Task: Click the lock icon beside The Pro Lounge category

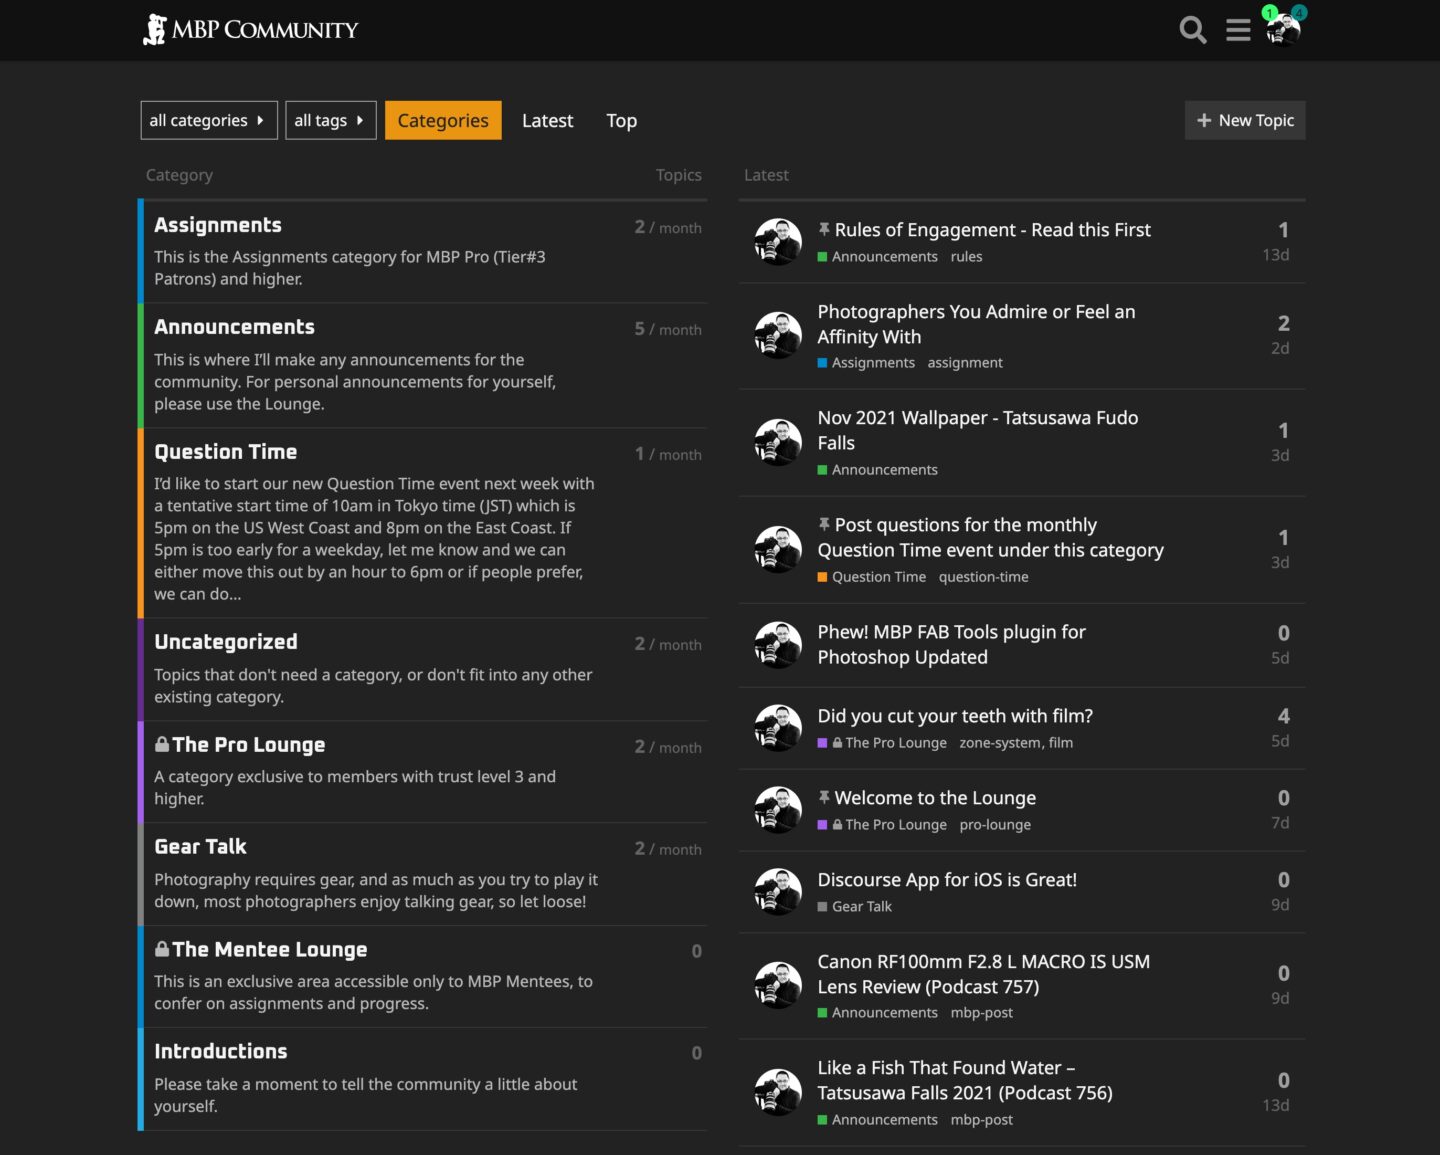Action: 162,745
